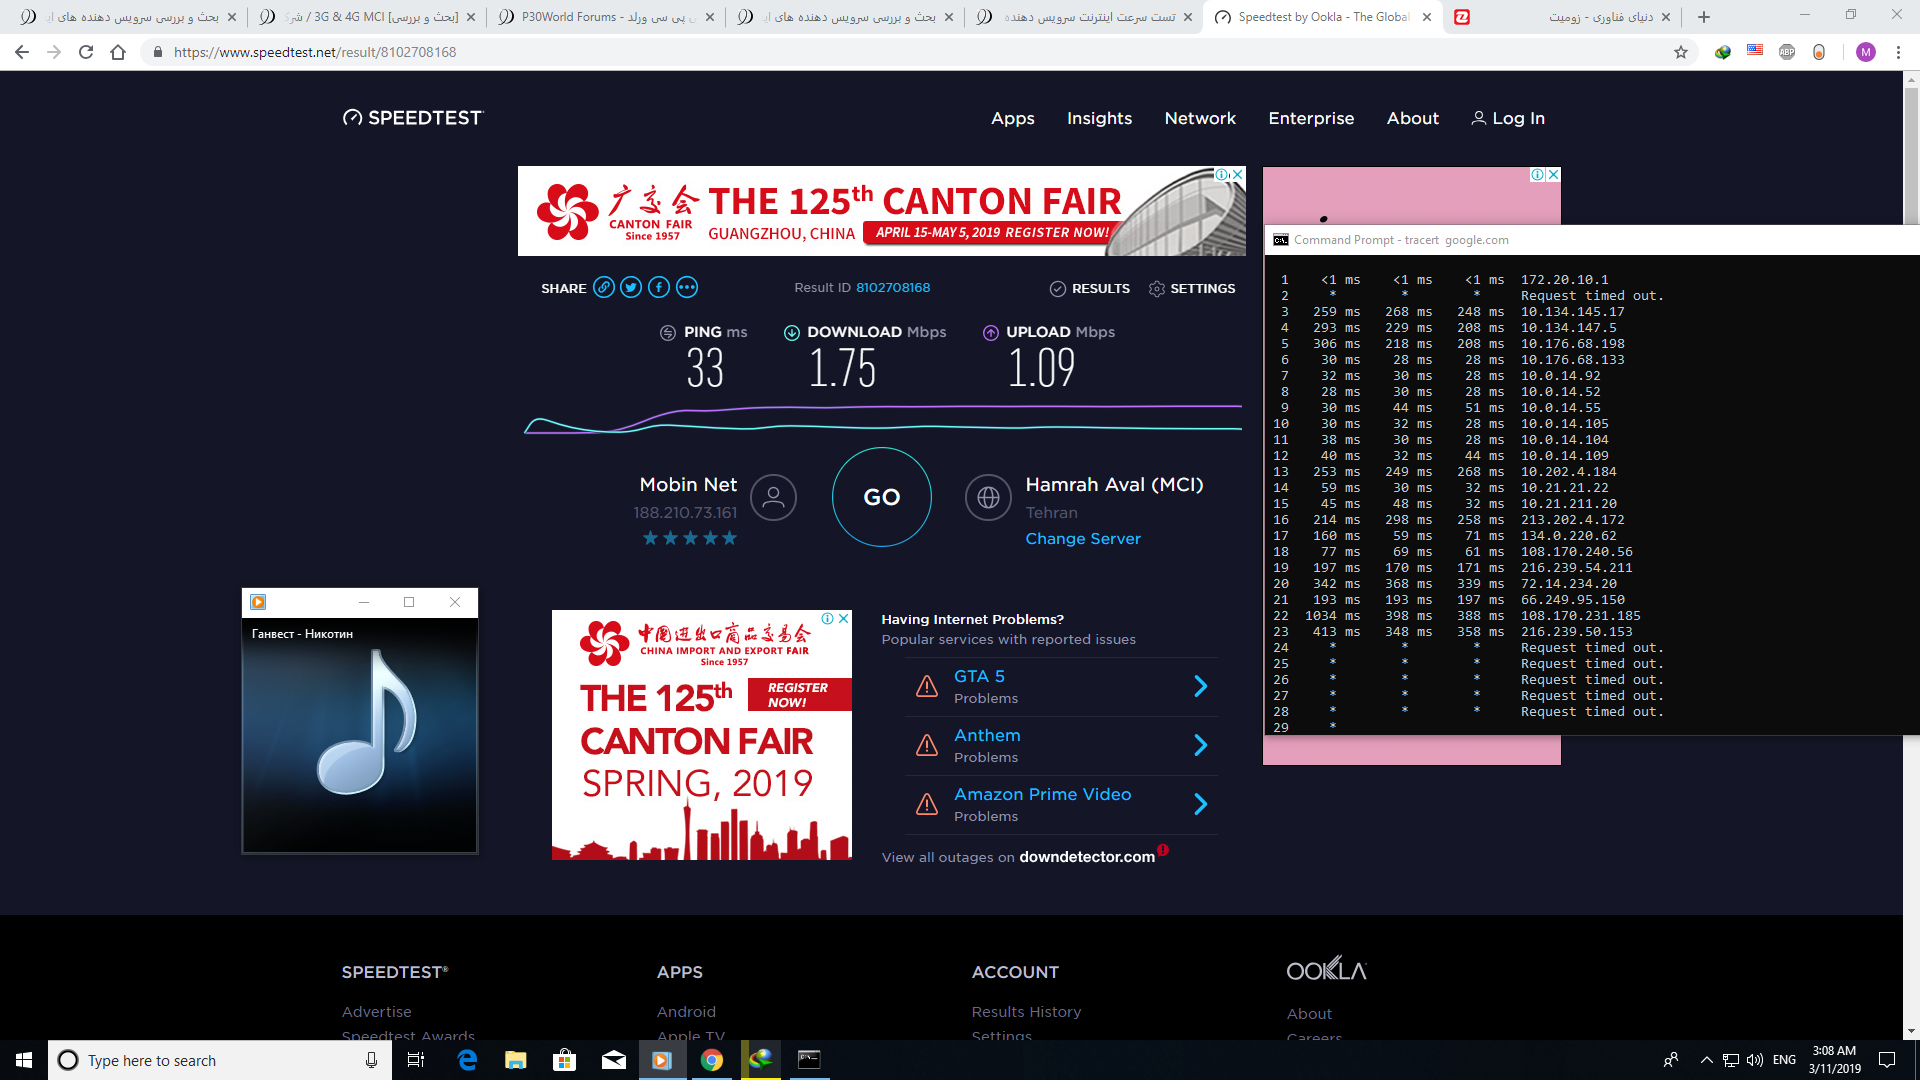Click Change Server link
Screen dimensions: 1920x1080
click(1083, 538)
